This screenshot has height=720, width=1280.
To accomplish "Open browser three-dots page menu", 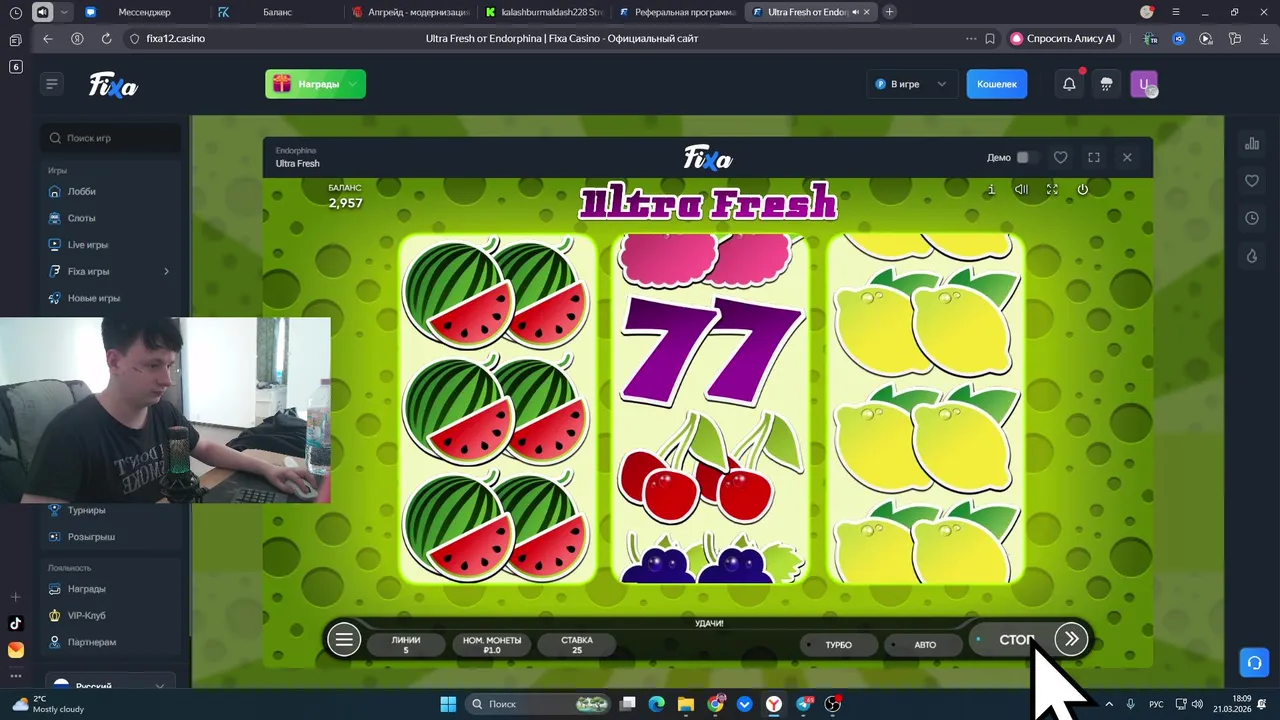I will 971,38.
